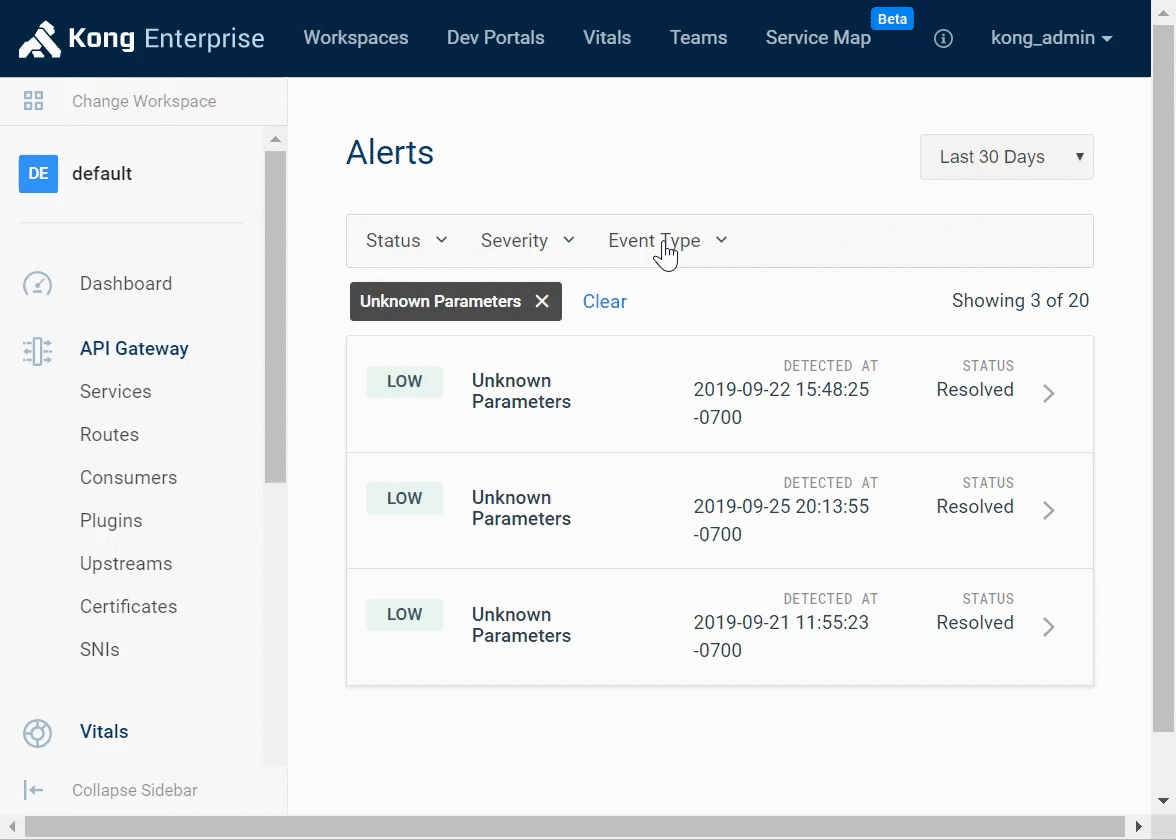This screenshot has width=1176, height=840.
Task: Open the alert detected 2019-09-25 via chevron
Action: tap(1048, 511)
